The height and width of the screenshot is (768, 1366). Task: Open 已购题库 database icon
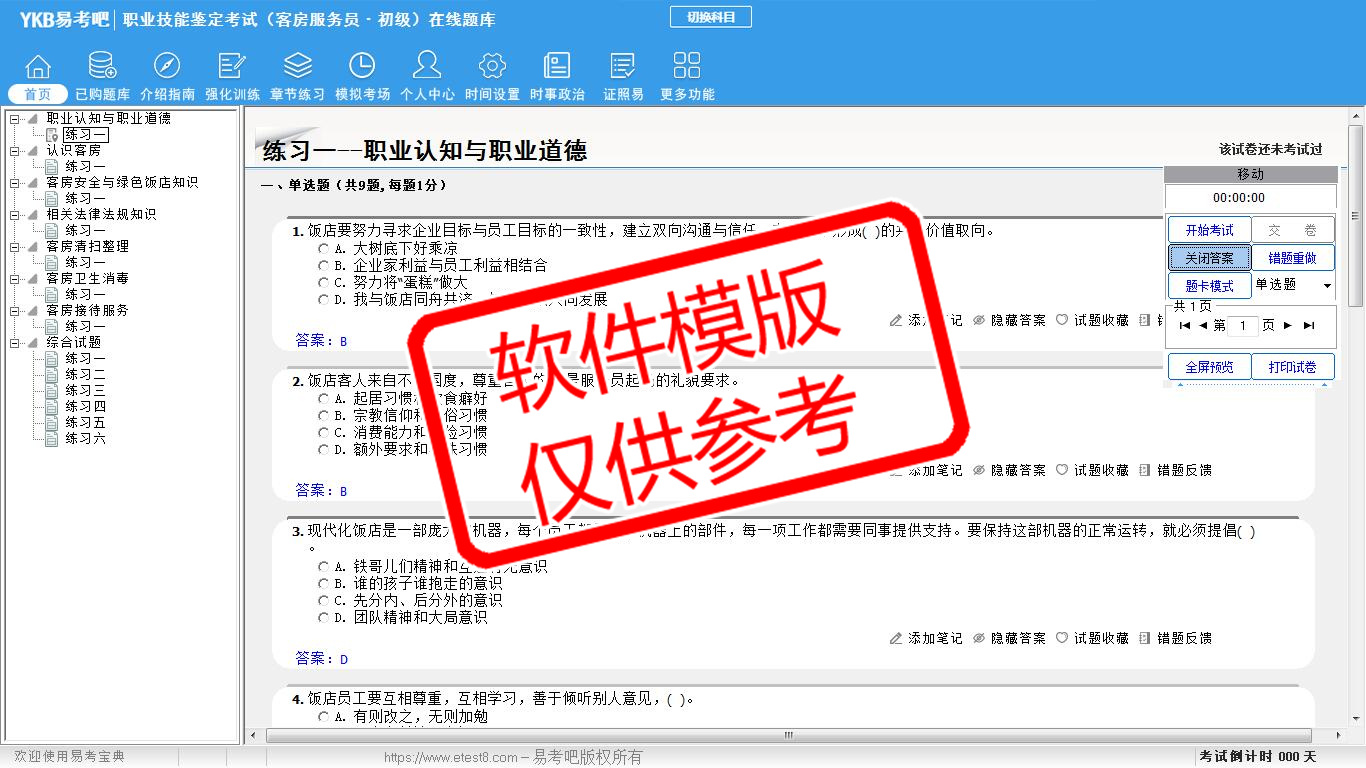tap(102, 67)
